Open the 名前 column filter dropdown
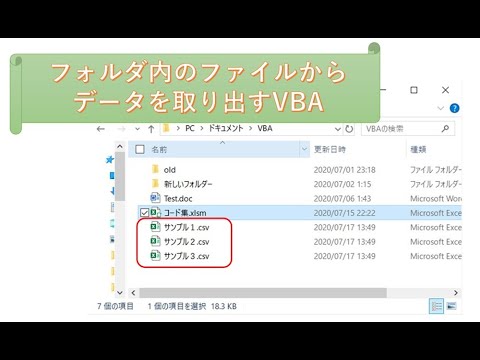 point(304,149)
